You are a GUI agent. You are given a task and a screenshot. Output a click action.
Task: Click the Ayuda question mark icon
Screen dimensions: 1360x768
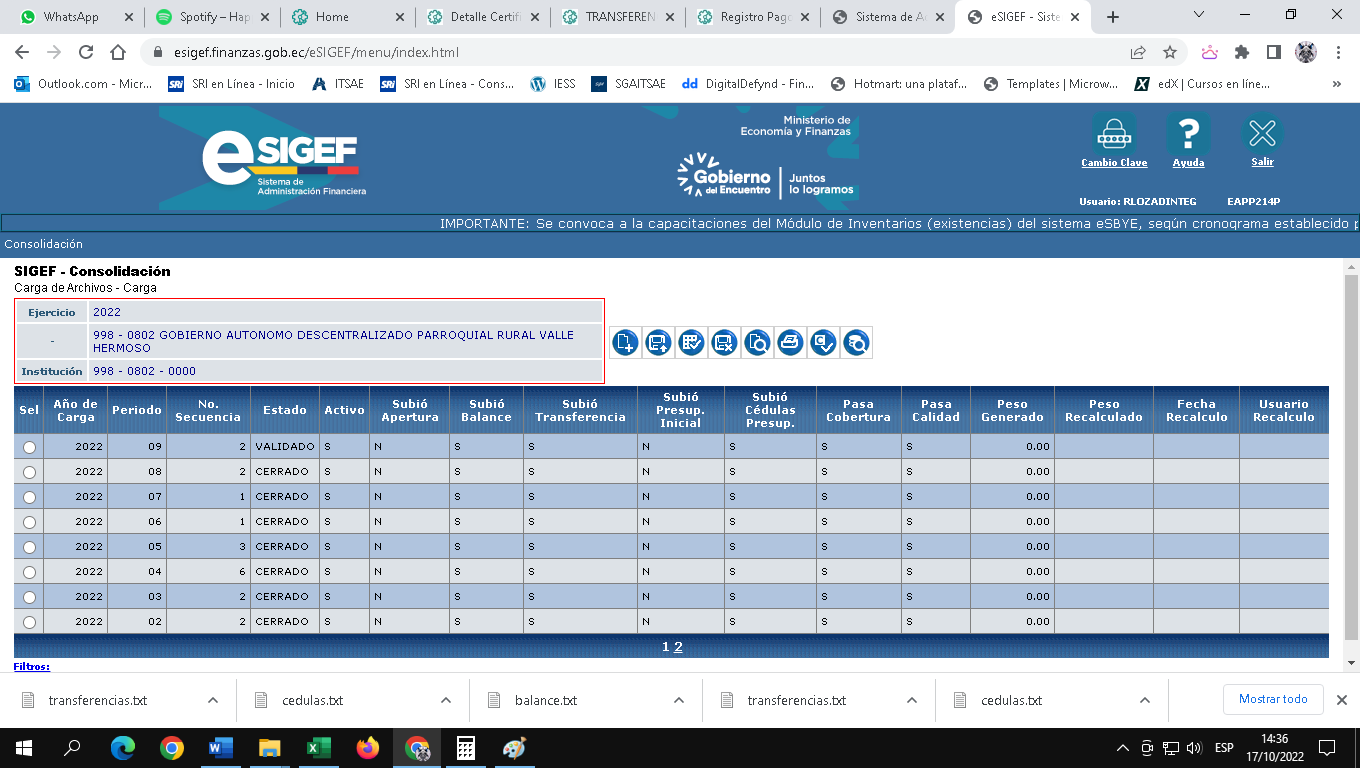click(x=1188, y=135)
